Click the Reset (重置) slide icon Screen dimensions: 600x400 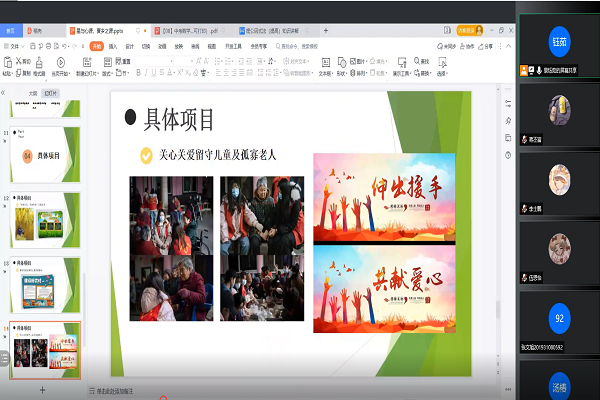click(x=119, y=61)
